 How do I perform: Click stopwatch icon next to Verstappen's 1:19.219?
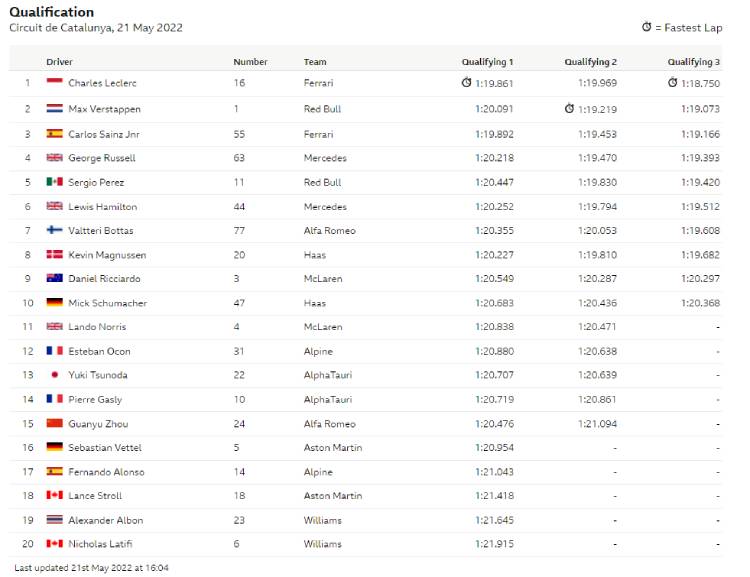pos(569,108)
